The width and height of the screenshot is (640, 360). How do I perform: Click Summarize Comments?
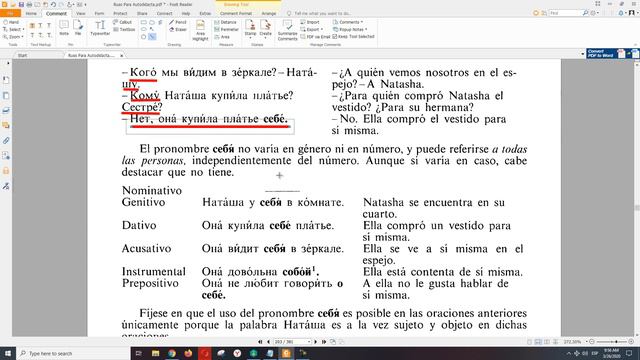287,31
